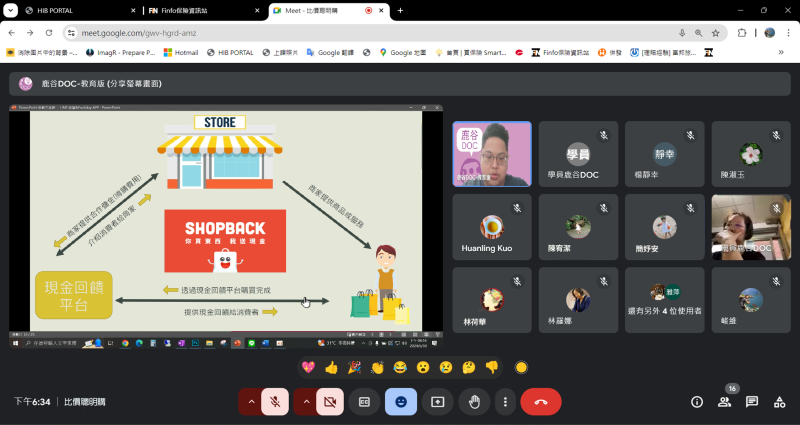Expand audio settings arrow beside microphone

pyautogui.click(x=251, y=402)
